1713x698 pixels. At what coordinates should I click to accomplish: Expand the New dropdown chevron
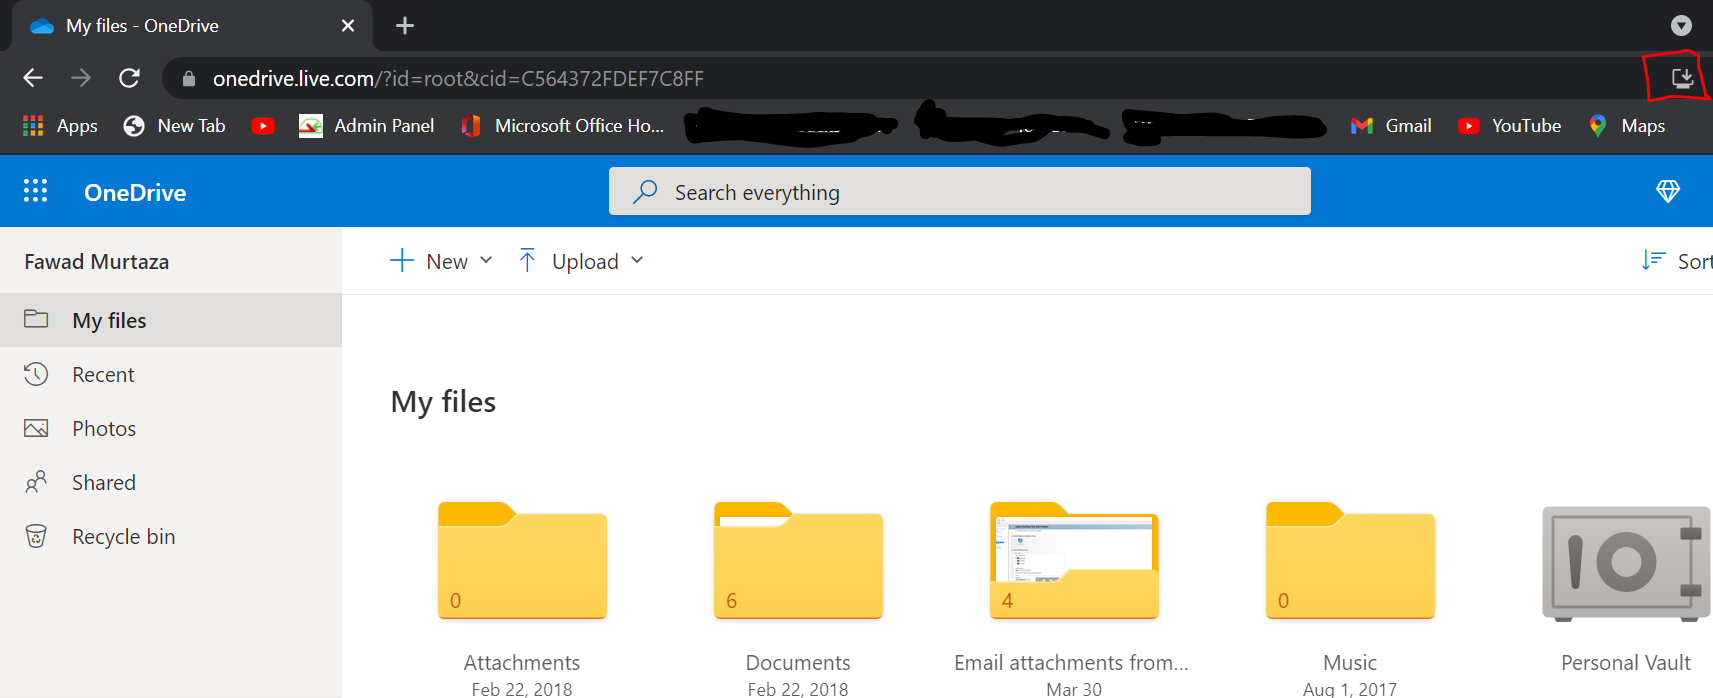click(x=486, y=260)
